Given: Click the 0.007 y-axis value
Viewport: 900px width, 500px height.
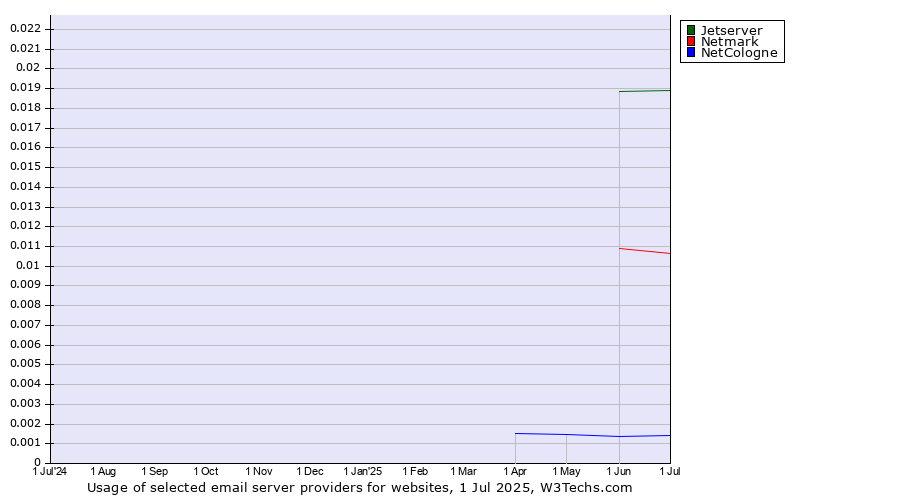Looking at the screenshot, I should [x=25, y=324].
